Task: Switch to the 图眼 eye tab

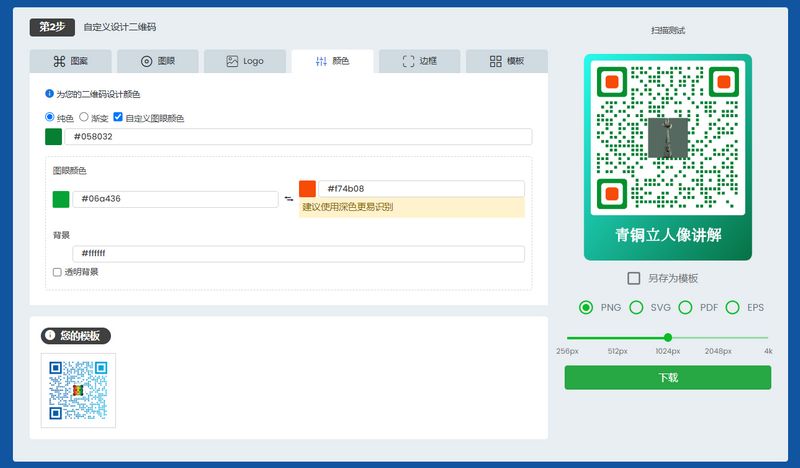Action: pyautogui.click(x=158, y=61)
